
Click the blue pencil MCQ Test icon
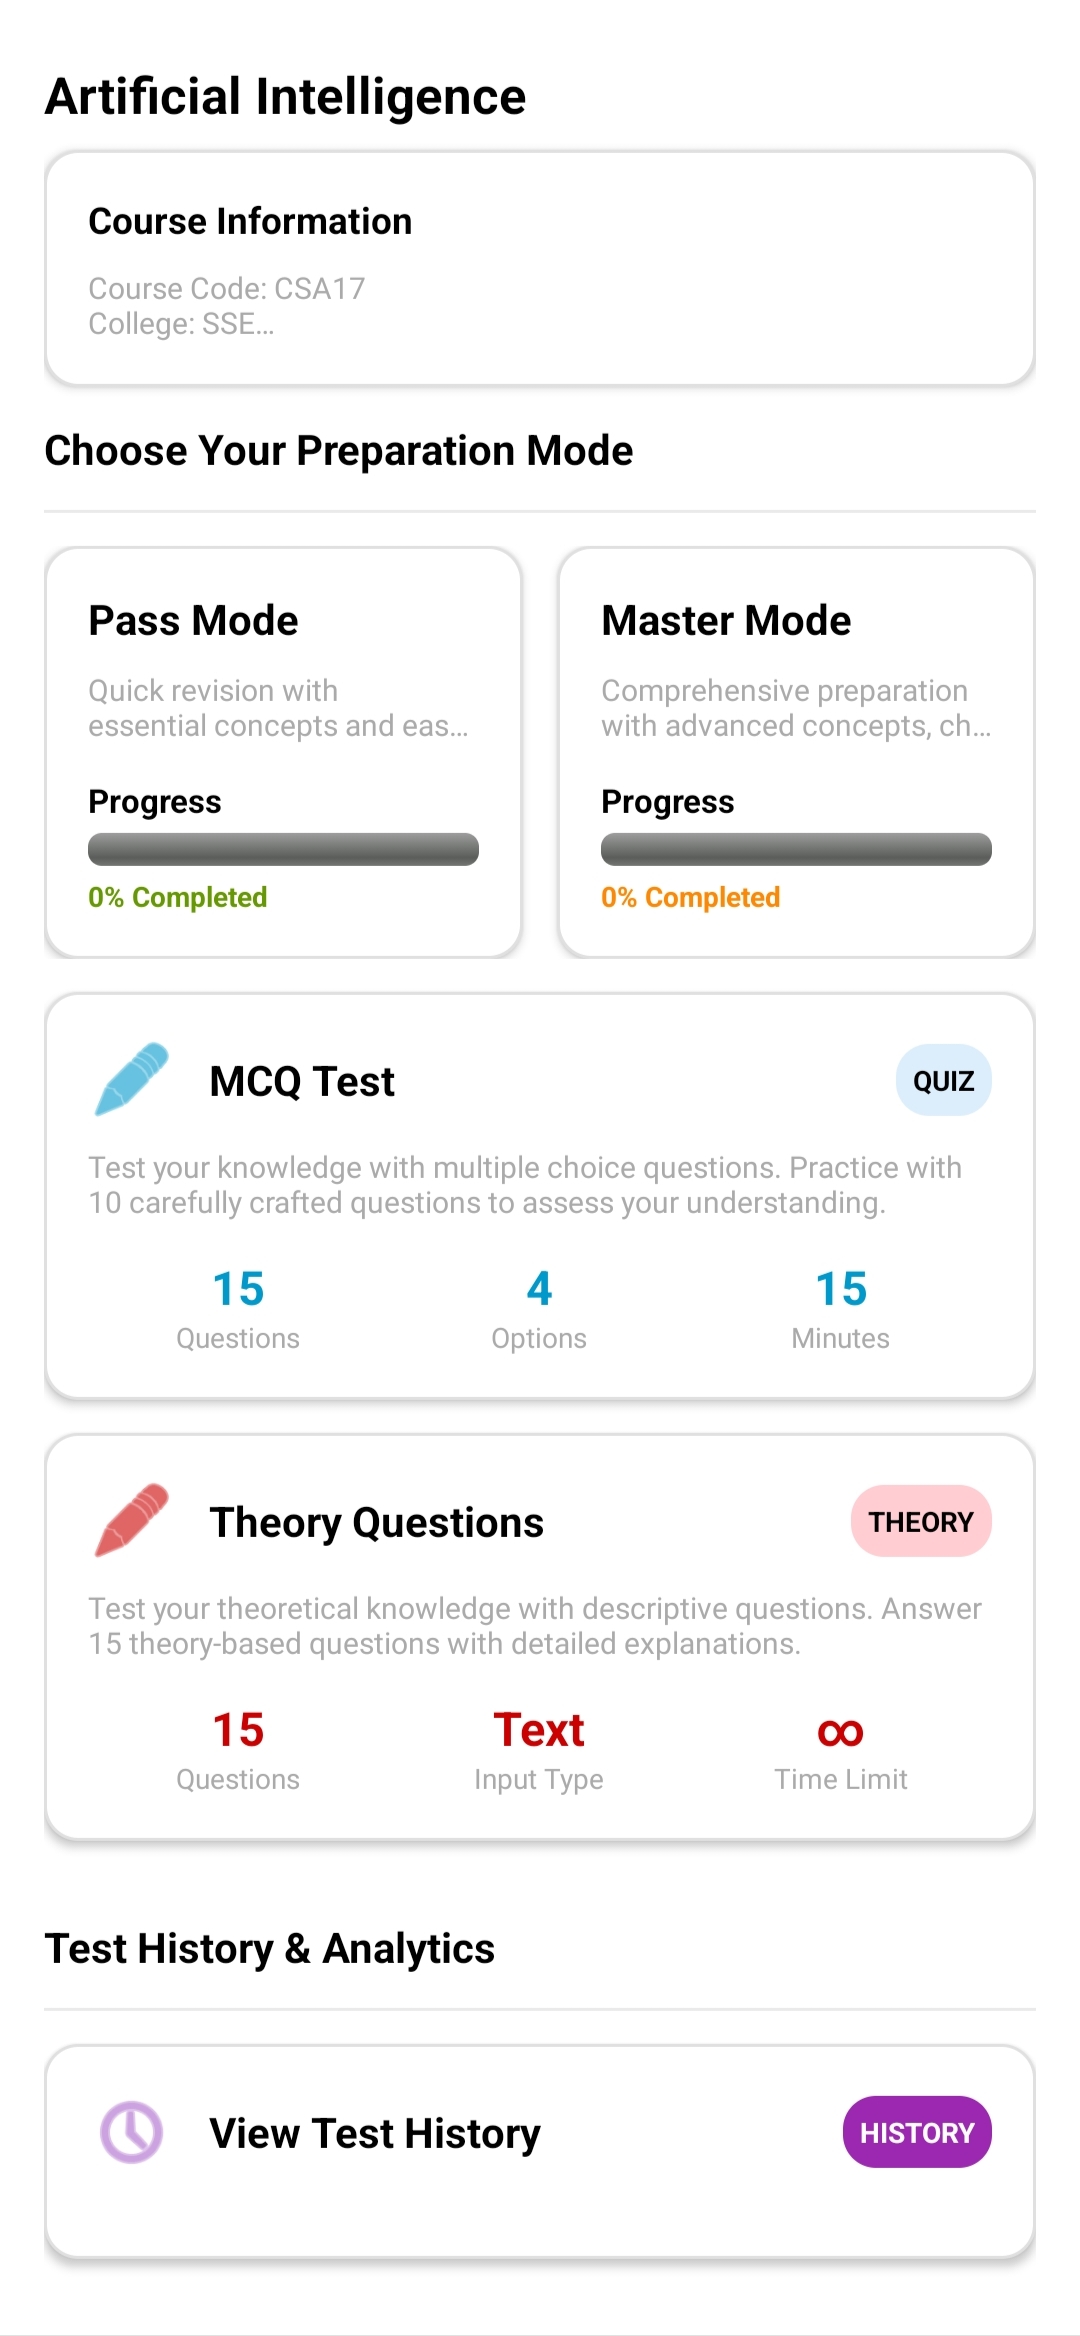click(131, 1080)
